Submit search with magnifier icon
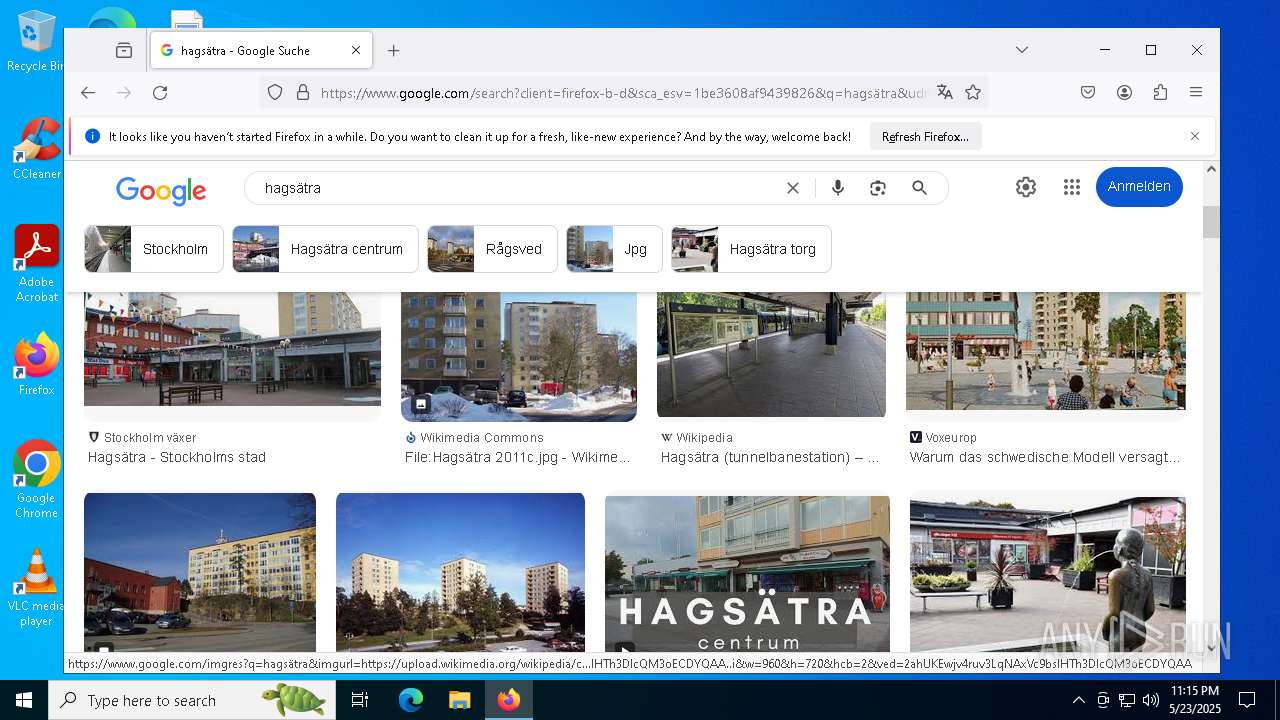The width and height of the screenshot is (1280, 720). [920, 188]
